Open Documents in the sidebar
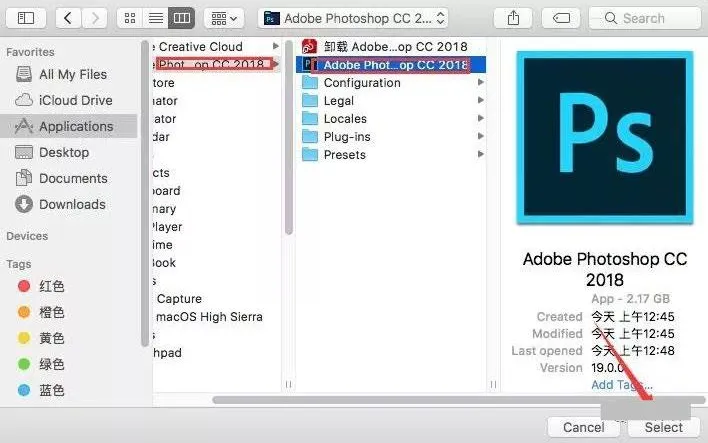Viewport: 708px width, 443px height. (x=69, y=178)
